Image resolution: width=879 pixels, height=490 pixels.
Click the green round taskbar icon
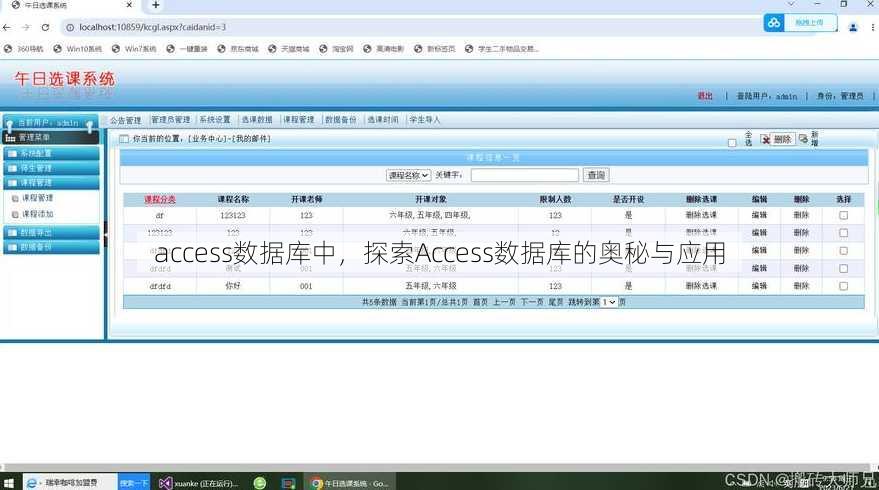(260, 483)
